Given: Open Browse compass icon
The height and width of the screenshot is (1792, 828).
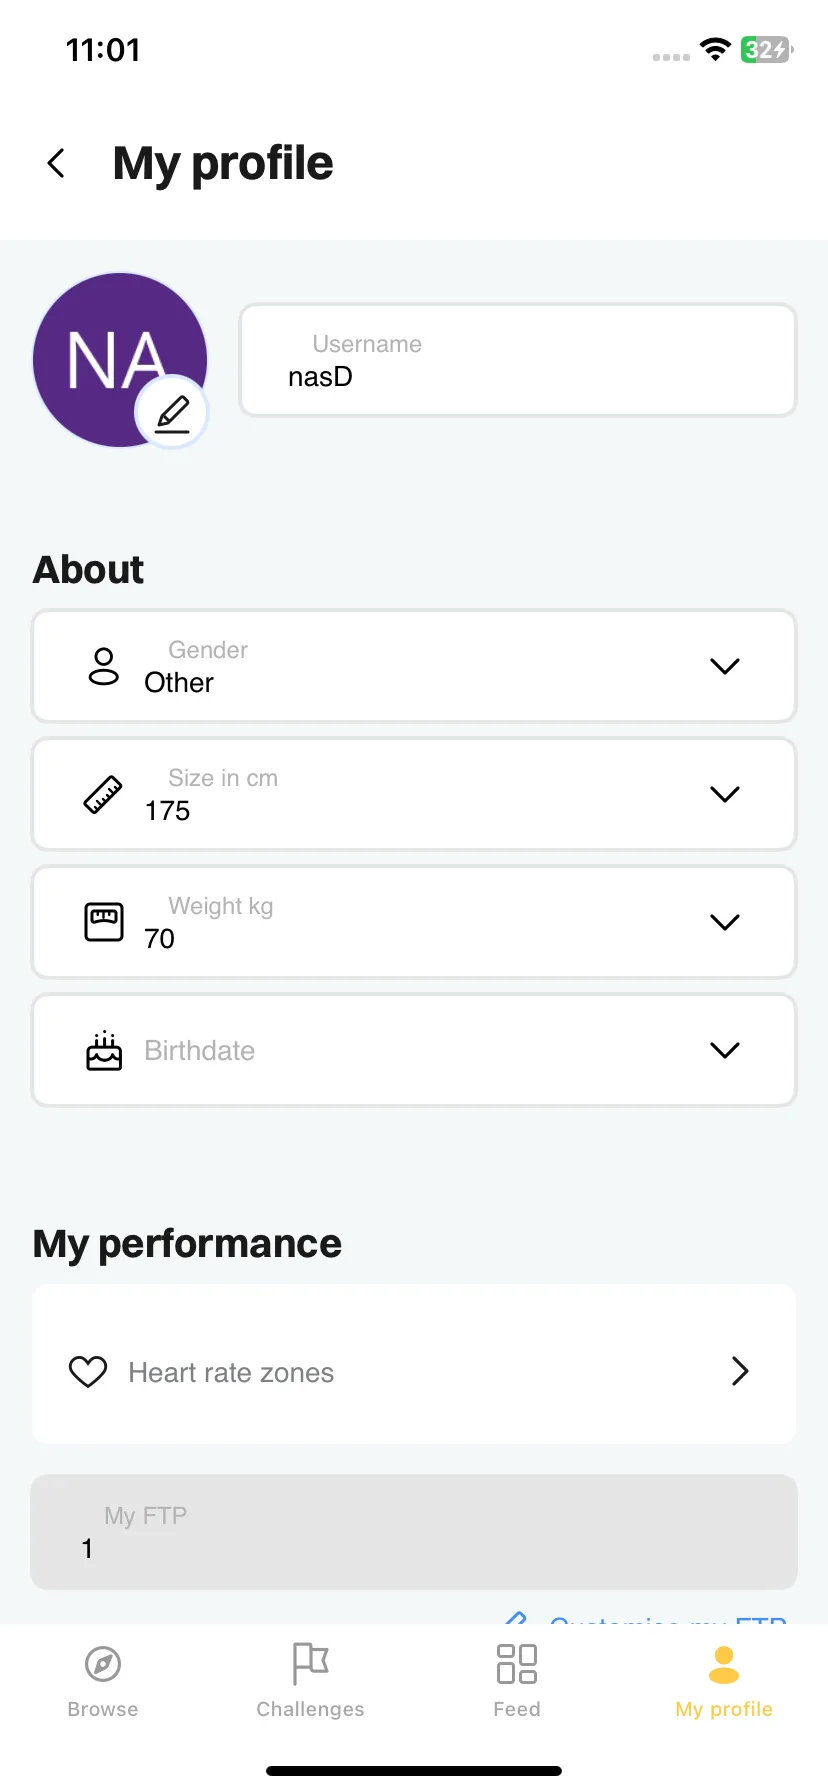Looking at the screenshot, I should (103, 1664).
